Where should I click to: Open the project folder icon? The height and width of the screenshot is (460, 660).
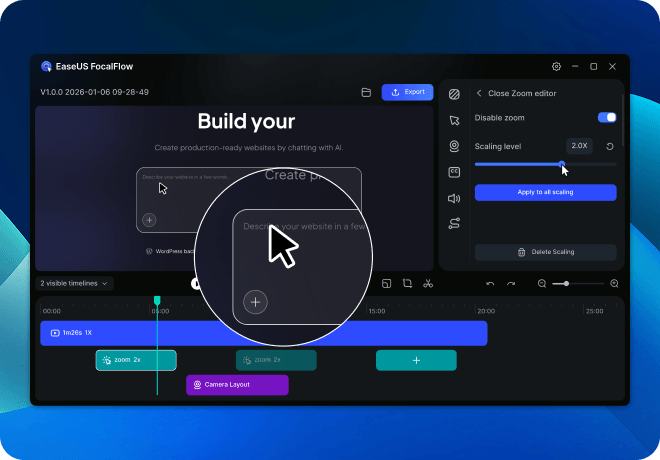[367, 92]
